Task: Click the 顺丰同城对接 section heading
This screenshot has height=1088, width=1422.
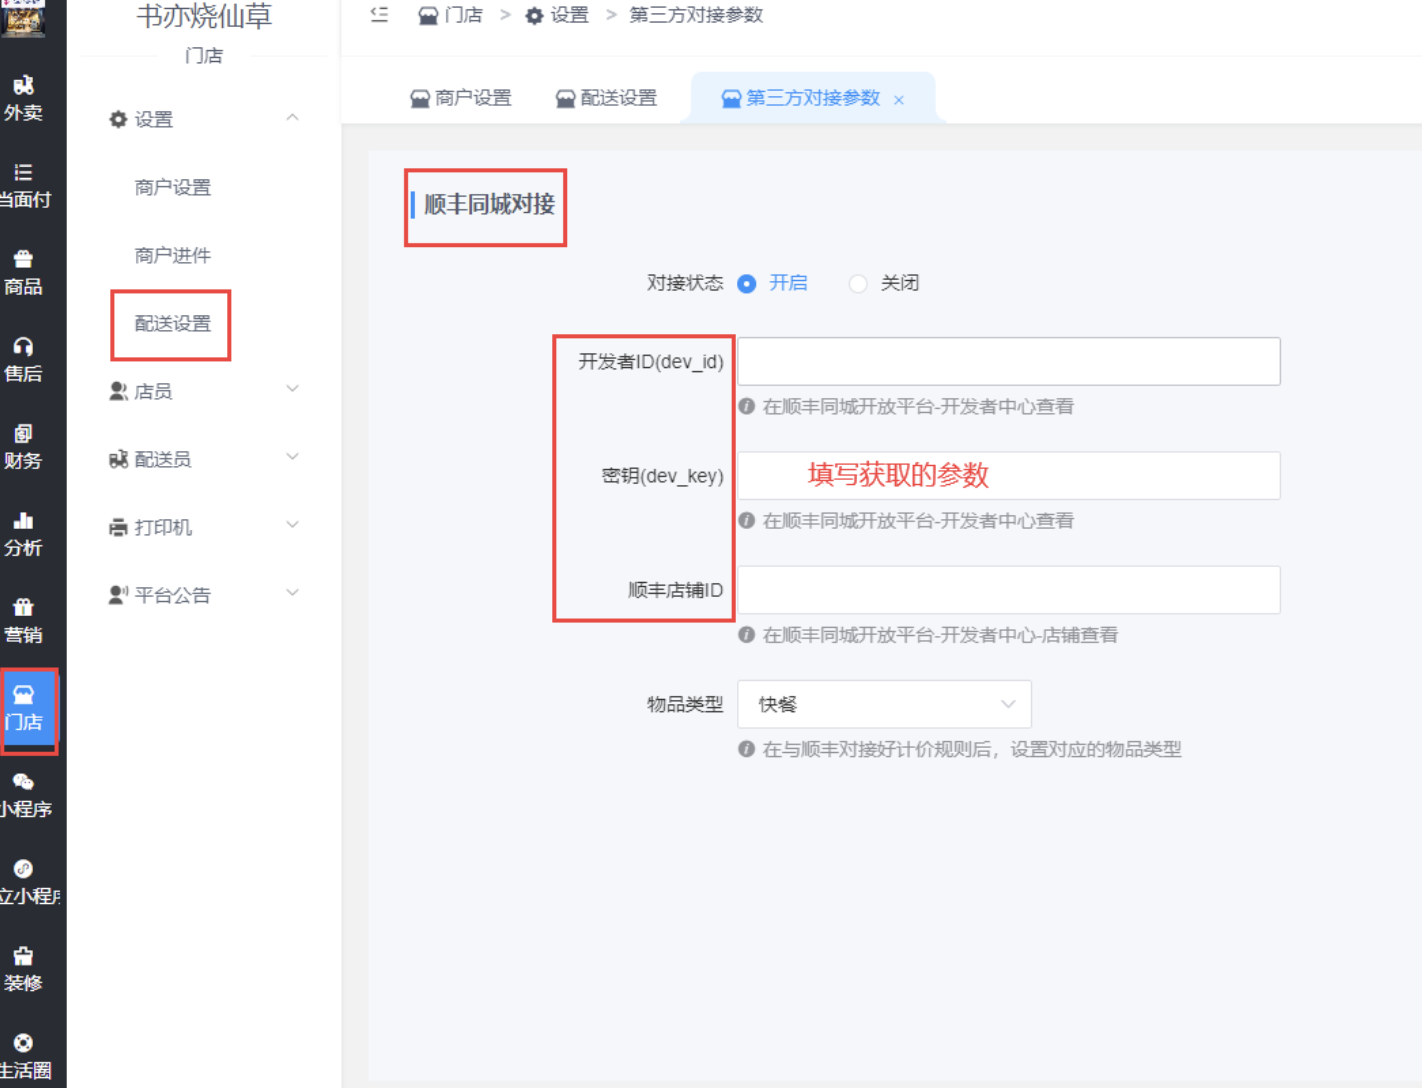Action: pyautogui.click(x=490, y=204)
